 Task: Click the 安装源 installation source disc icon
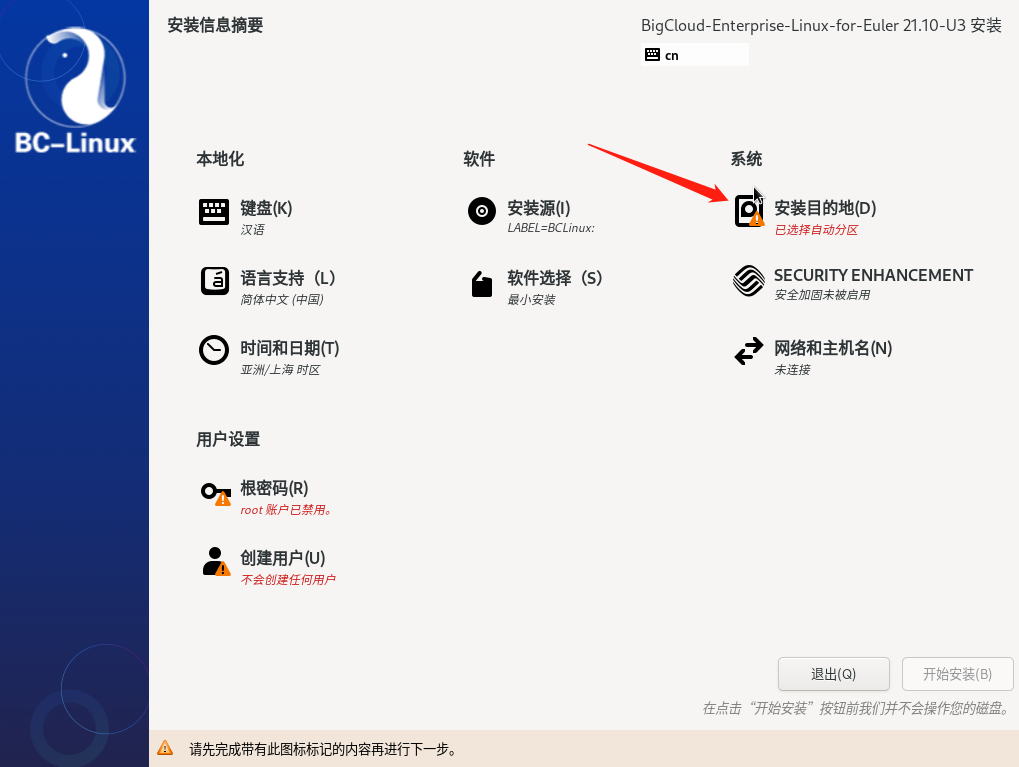click(481, 210)
